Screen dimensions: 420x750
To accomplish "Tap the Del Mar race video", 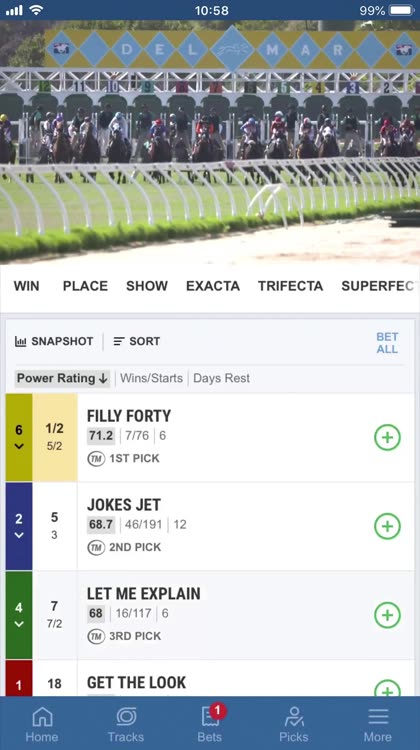I will click(x=210, y=143).
